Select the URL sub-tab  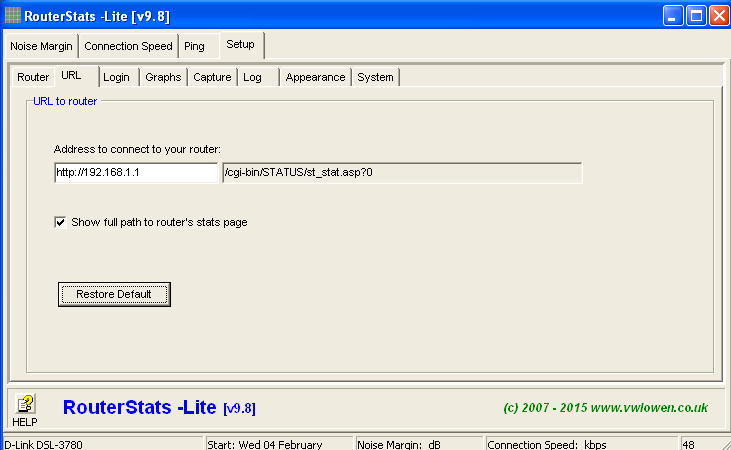tap(71, 76)
